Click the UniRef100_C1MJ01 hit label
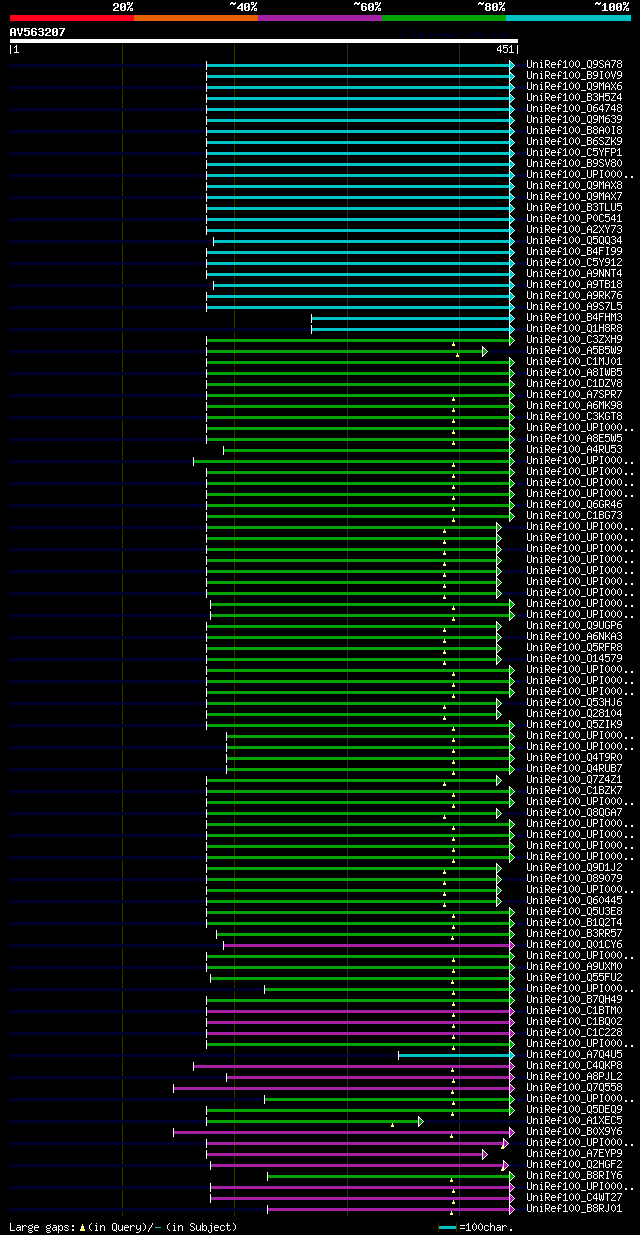640x1235 pixels. (574, 362)
